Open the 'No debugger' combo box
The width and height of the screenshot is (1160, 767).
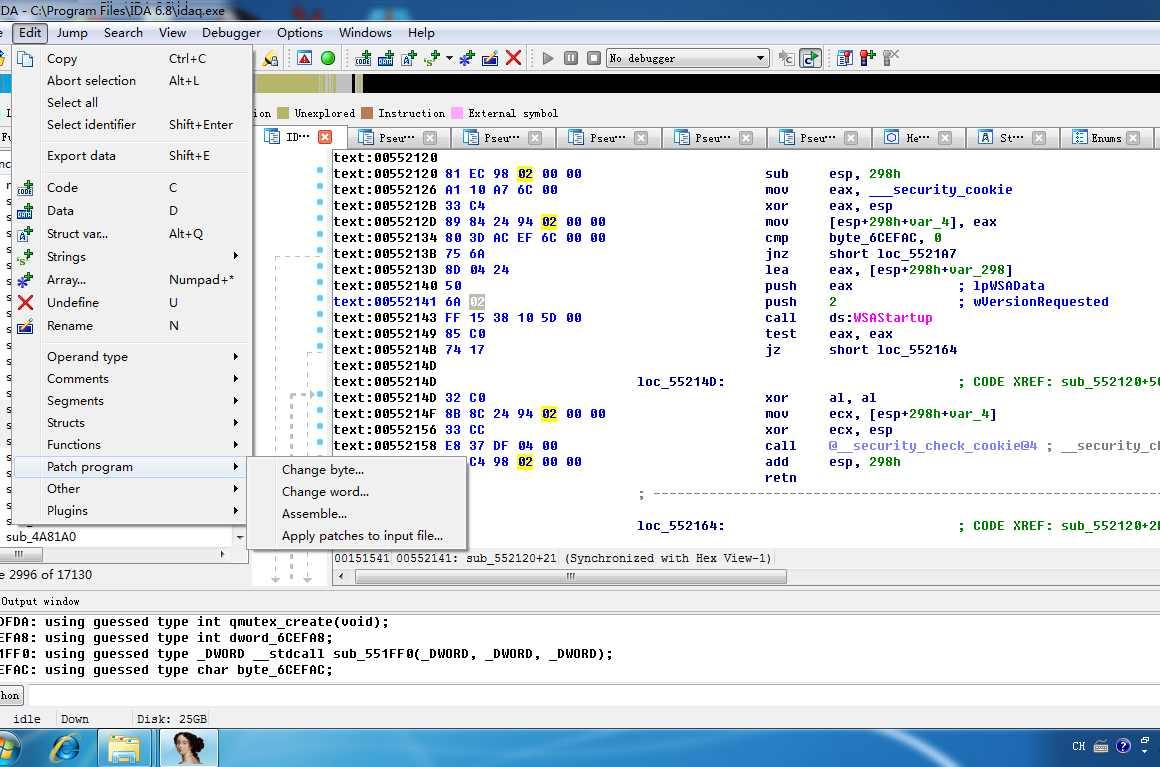click(687, 58)
